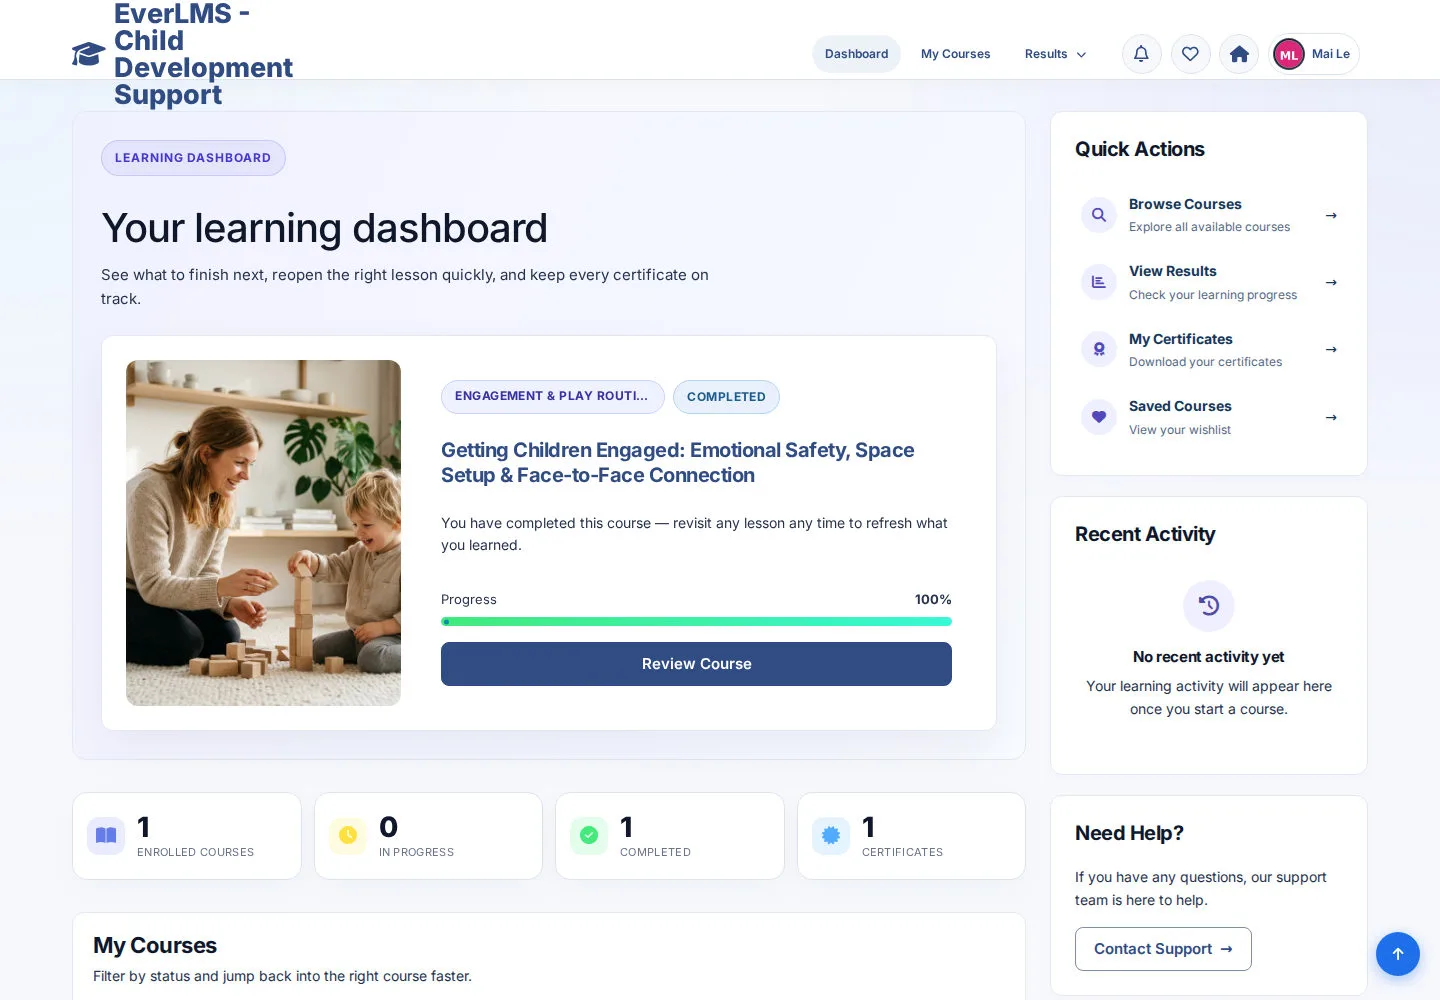Click the 'View your wishlist' text
This screenshot has height=1000, width=1440.
(x=1180, y=430)
